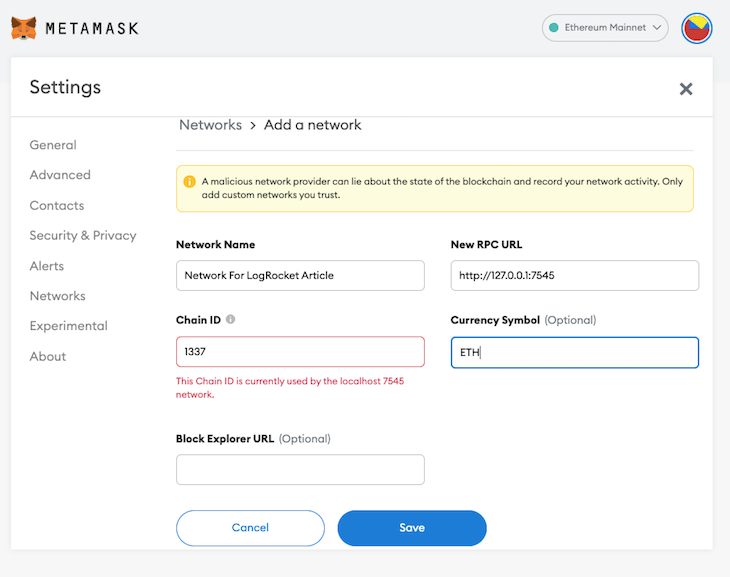The height and width of the screenshot is (577, 730).
Task: Open Alerts settings section
Action: (x=47, y=266)
